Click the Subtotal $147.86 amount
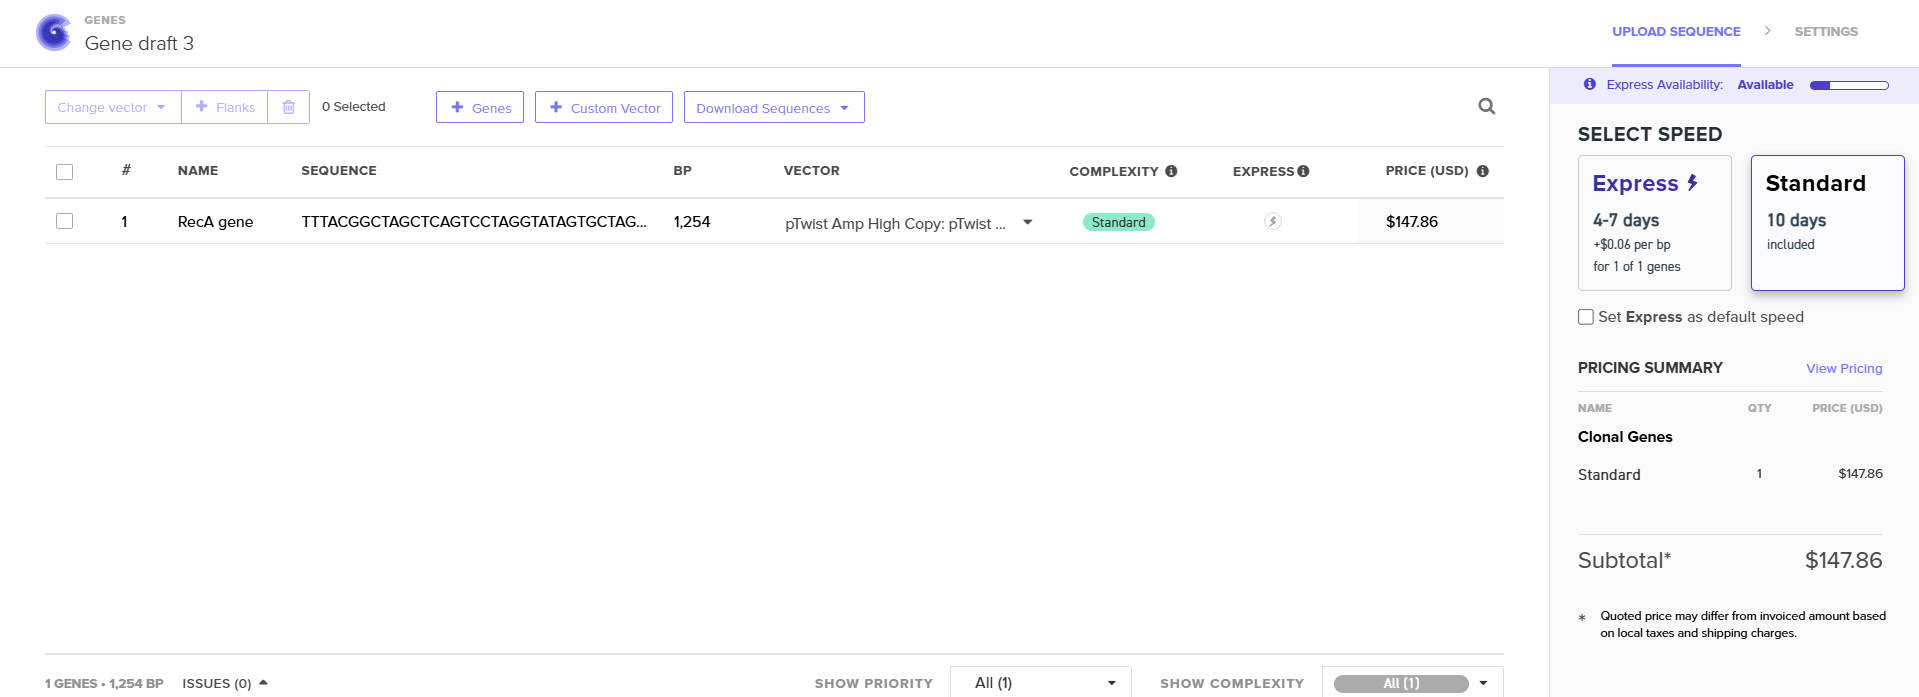 point(1843,561)
